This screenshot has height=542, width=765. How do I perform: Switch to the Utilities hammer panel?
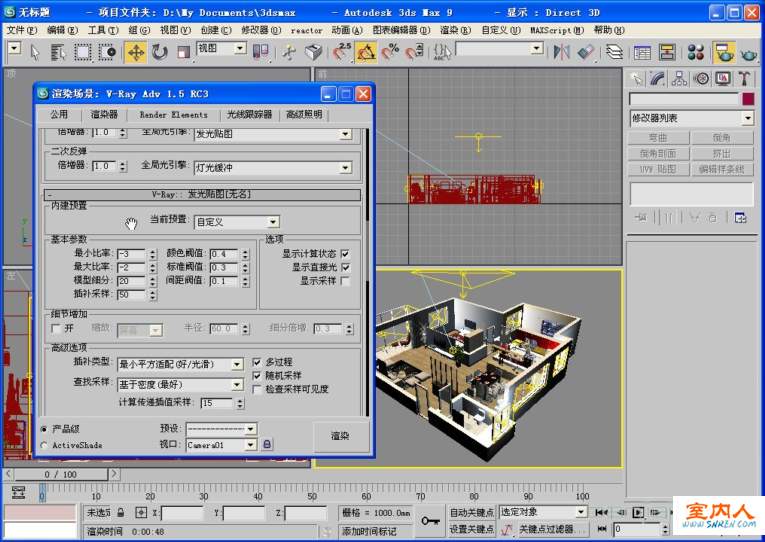click(744, 79)
